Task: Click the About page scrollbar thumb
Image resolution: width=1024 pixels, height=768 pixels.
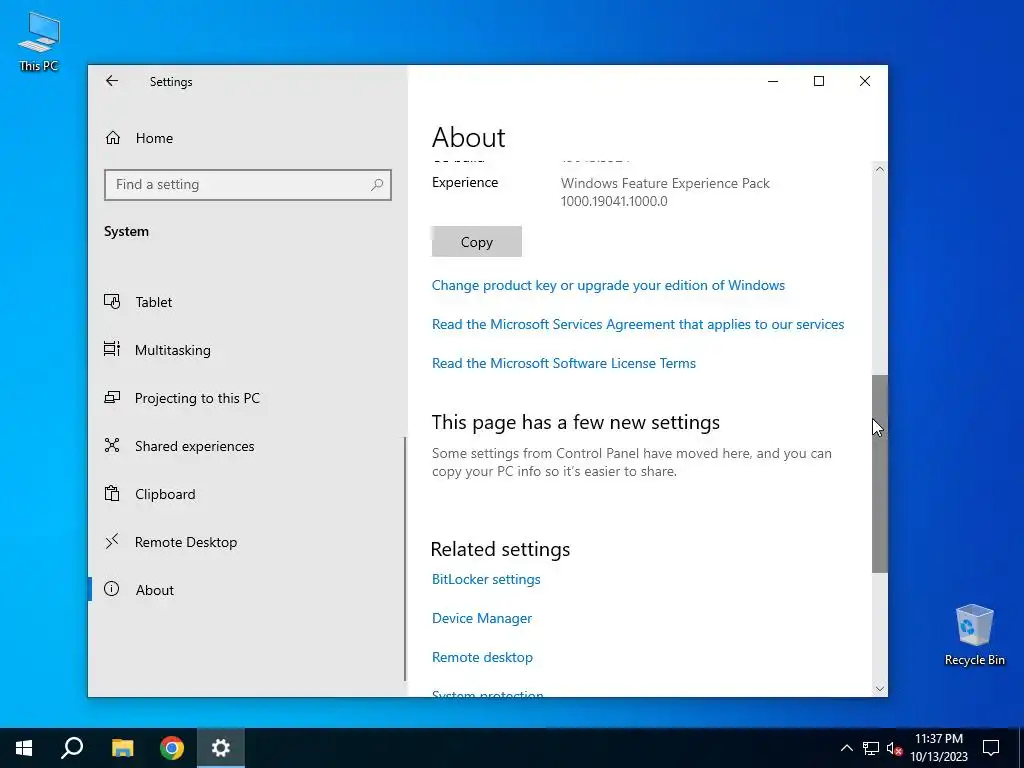Action: coord(880,474)
